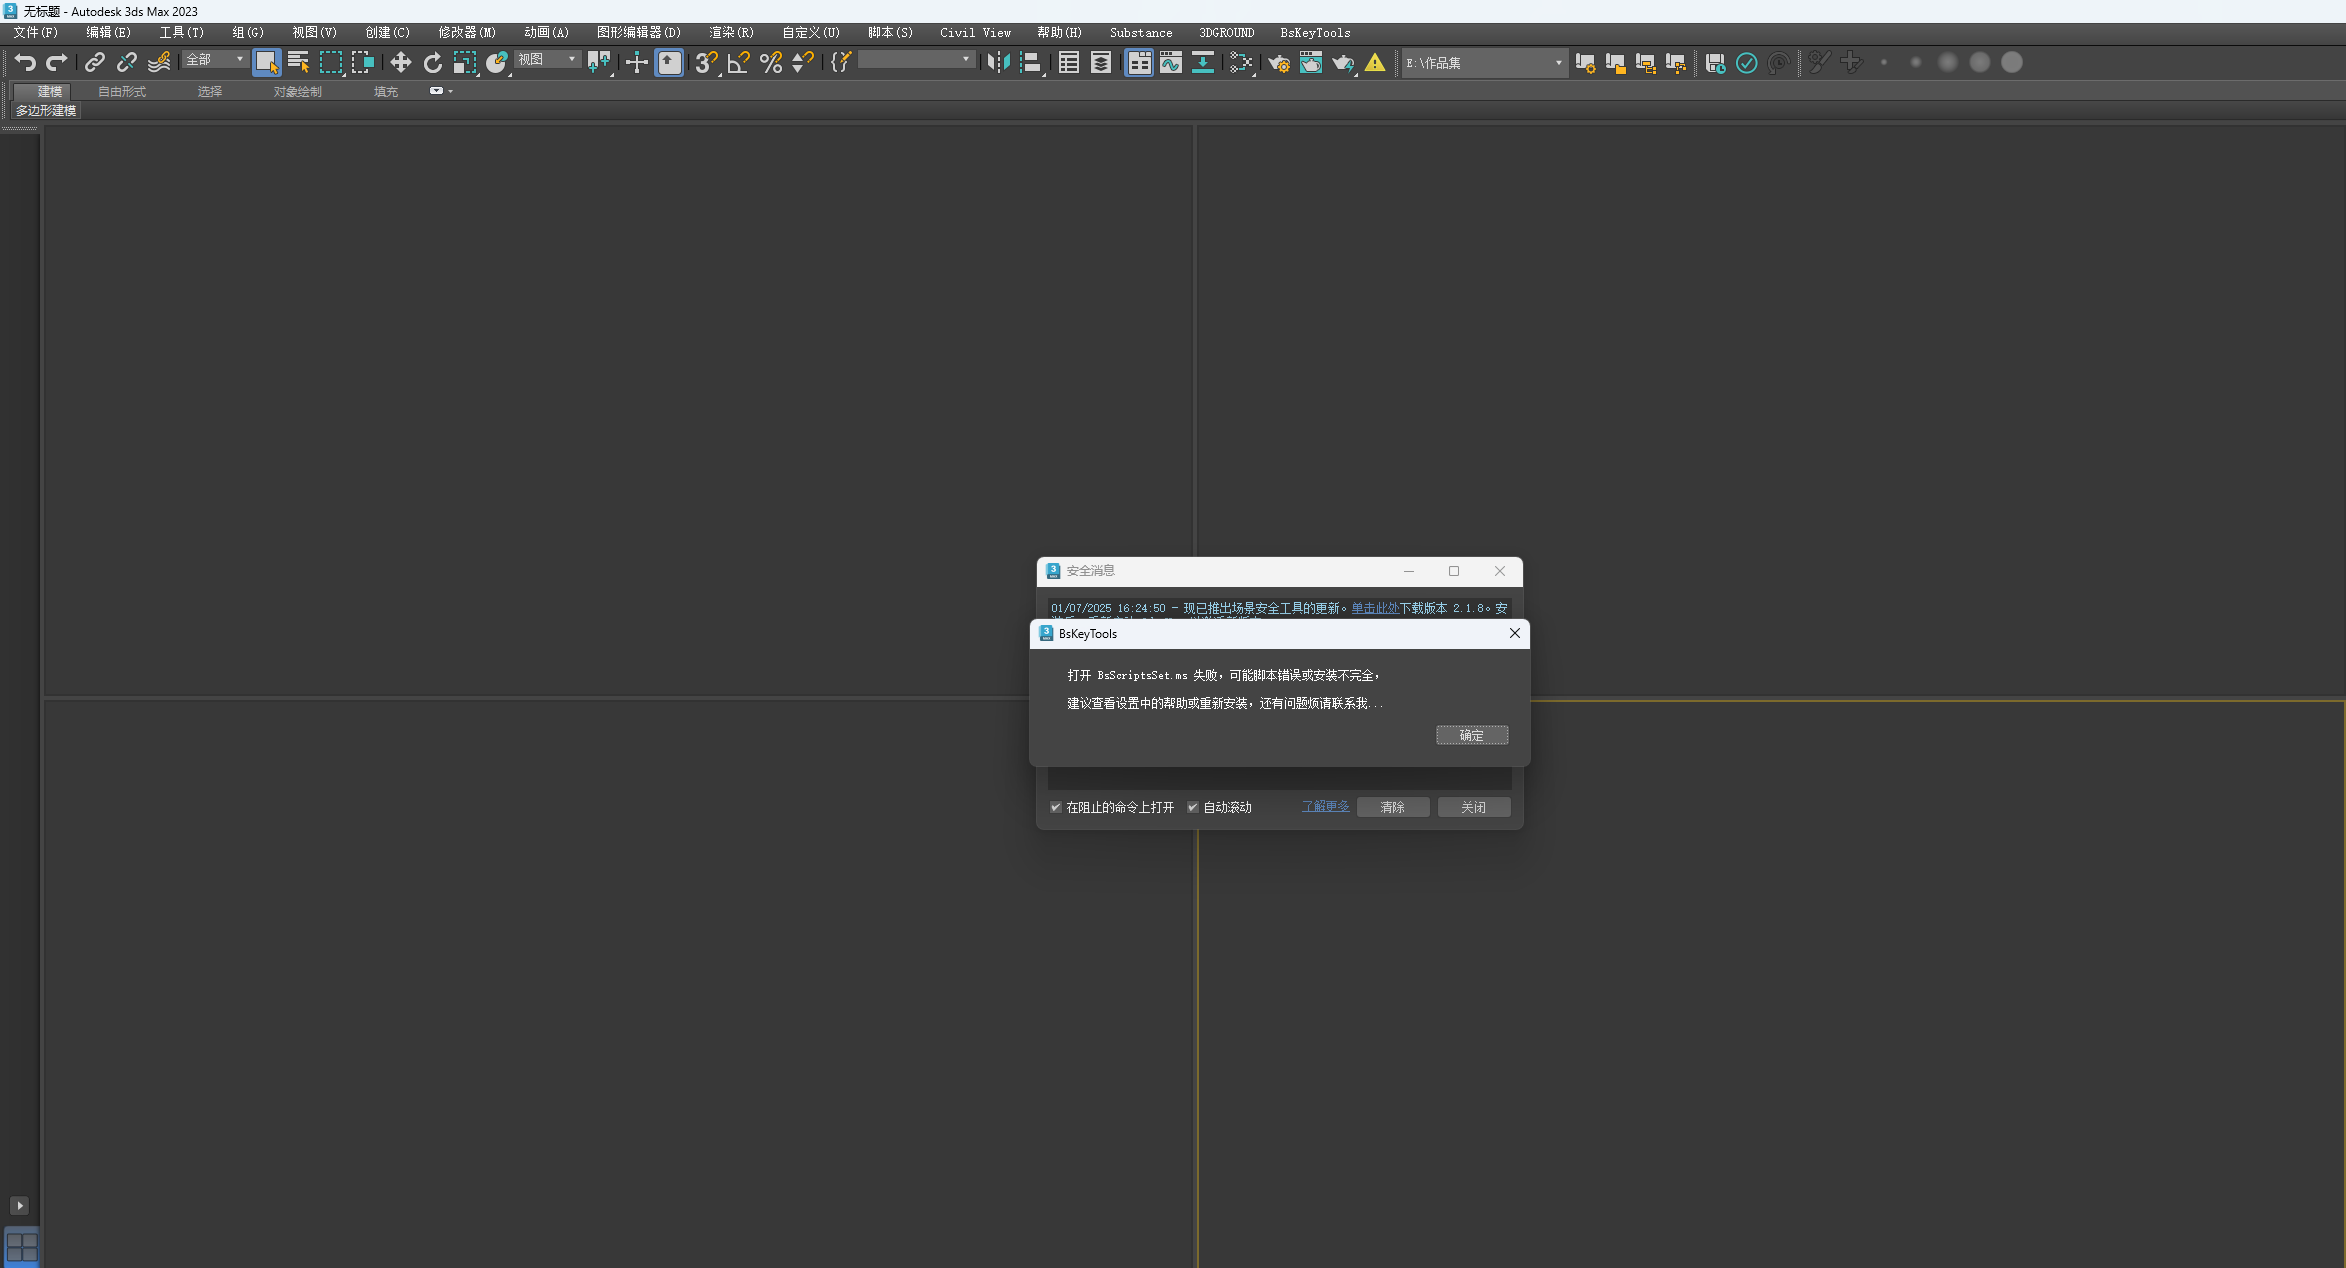Screen dimensions: 2346x1268
Task: Click the Undo arrow icon
Action: coord(25,63)
